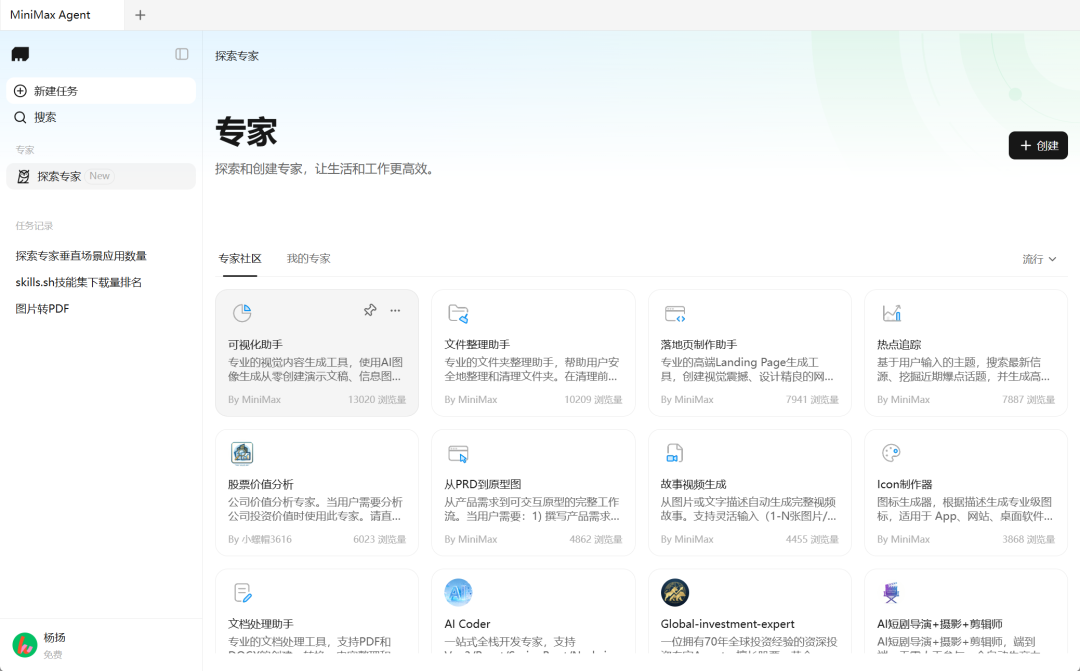Viewport: 1080px width, 671px height.
Task: Toggle the pin on 可视化助手 card
Action: (x=370, y=310)
